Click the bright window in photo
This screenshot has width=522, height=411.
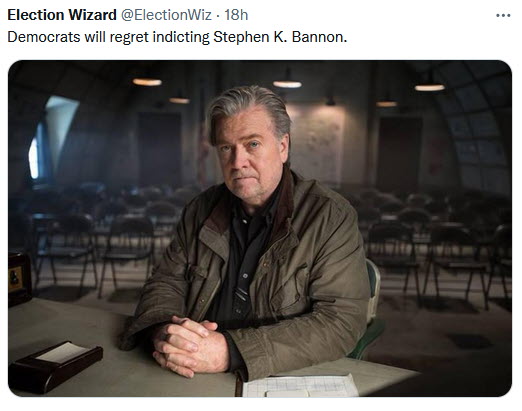click(x=53, y=137)
